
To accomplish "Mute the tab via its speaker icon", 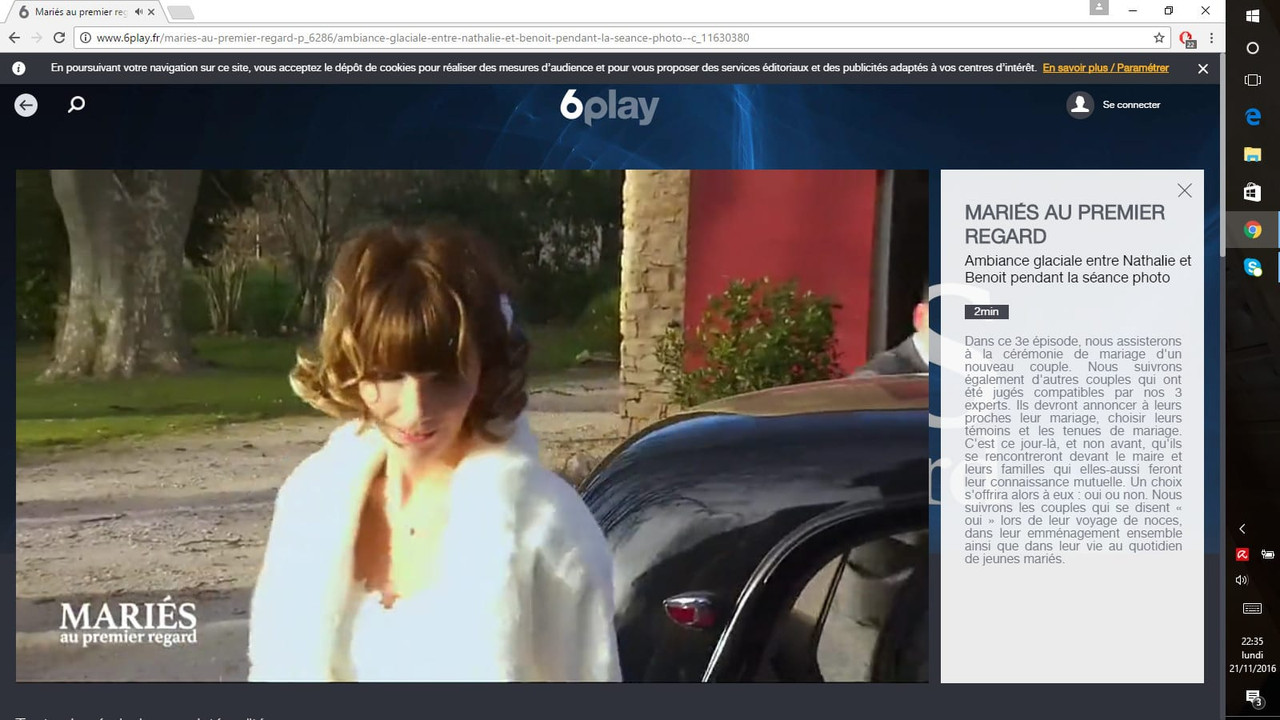I will pyautogui.click(x=138, y=12).
